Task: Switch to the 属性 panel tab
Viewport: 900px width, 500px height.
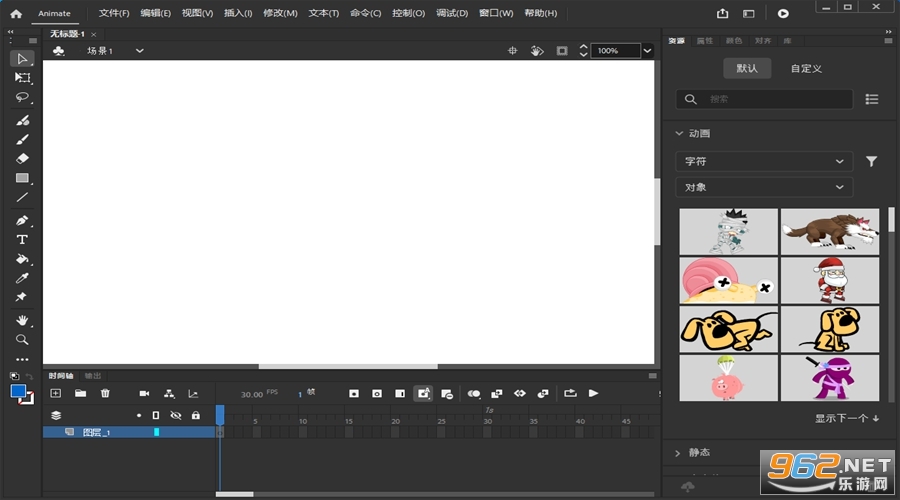Action: (x=705, y=41)
